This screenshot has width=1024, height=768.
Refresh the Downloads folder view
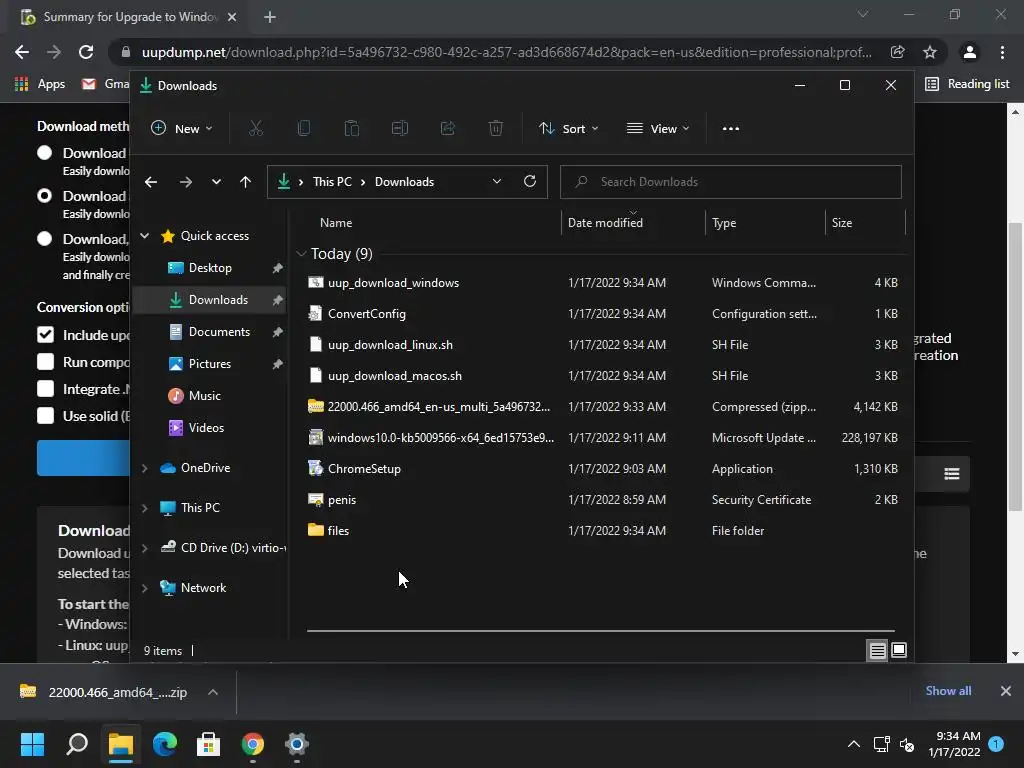pyautogui.click(x=530, y=182)
